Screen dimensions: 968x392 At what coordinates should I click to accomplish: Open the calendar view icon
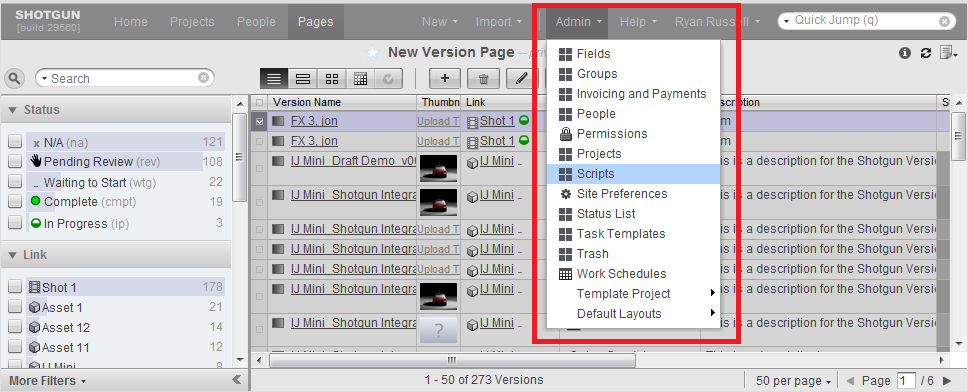[361, 78]
